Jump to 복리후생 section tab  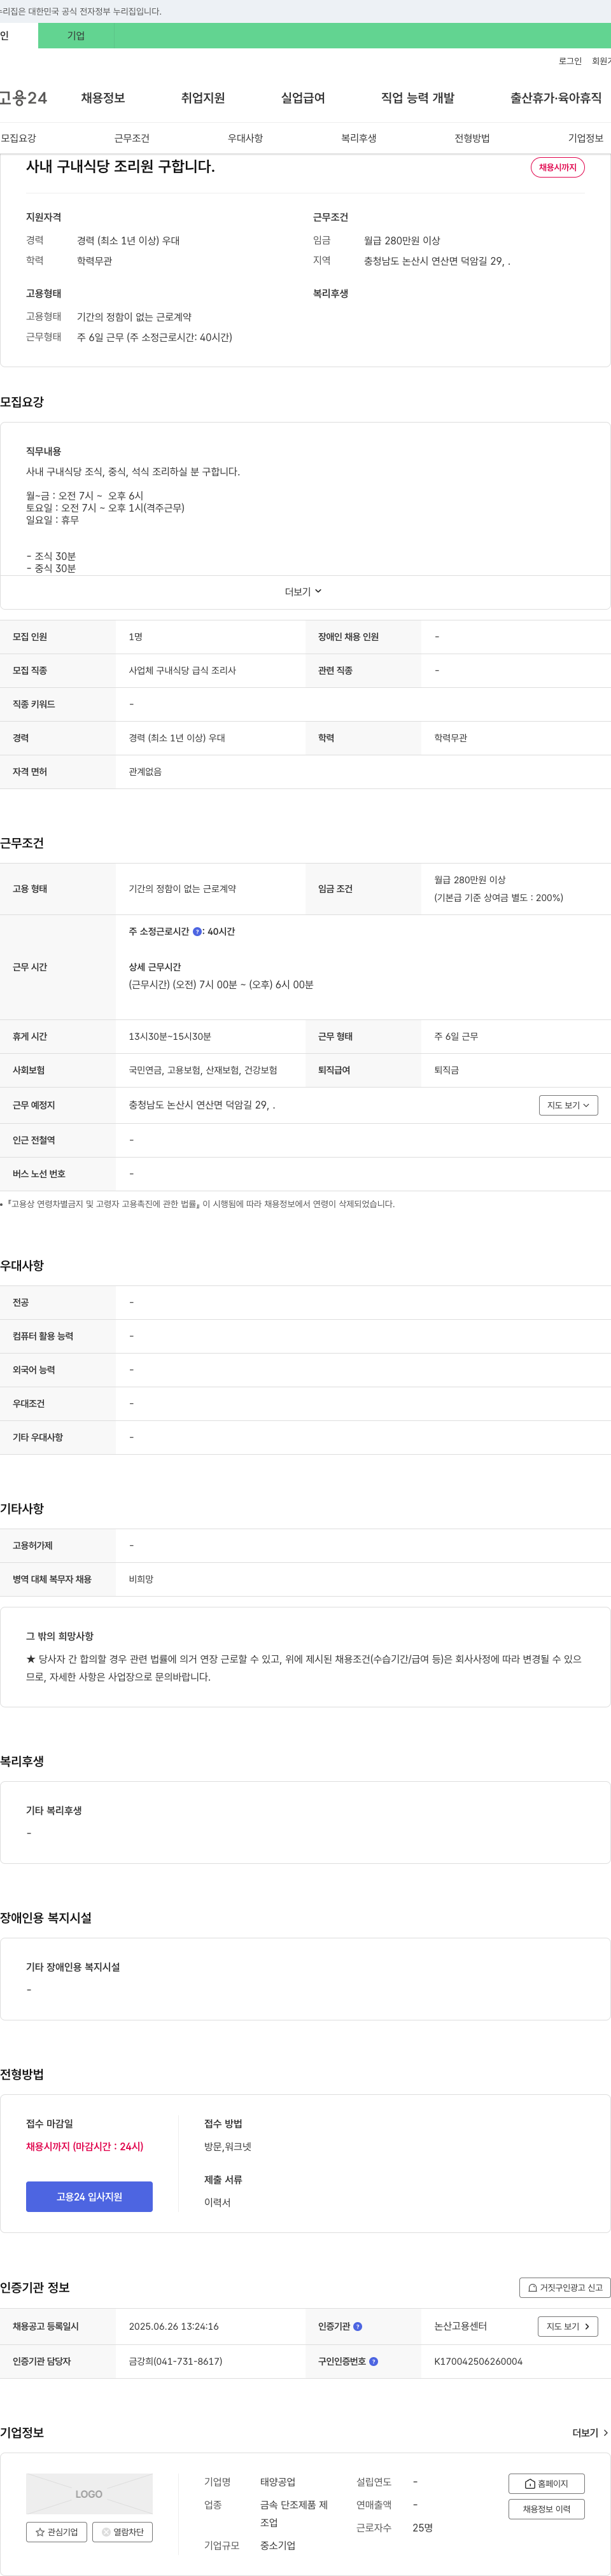359,138
